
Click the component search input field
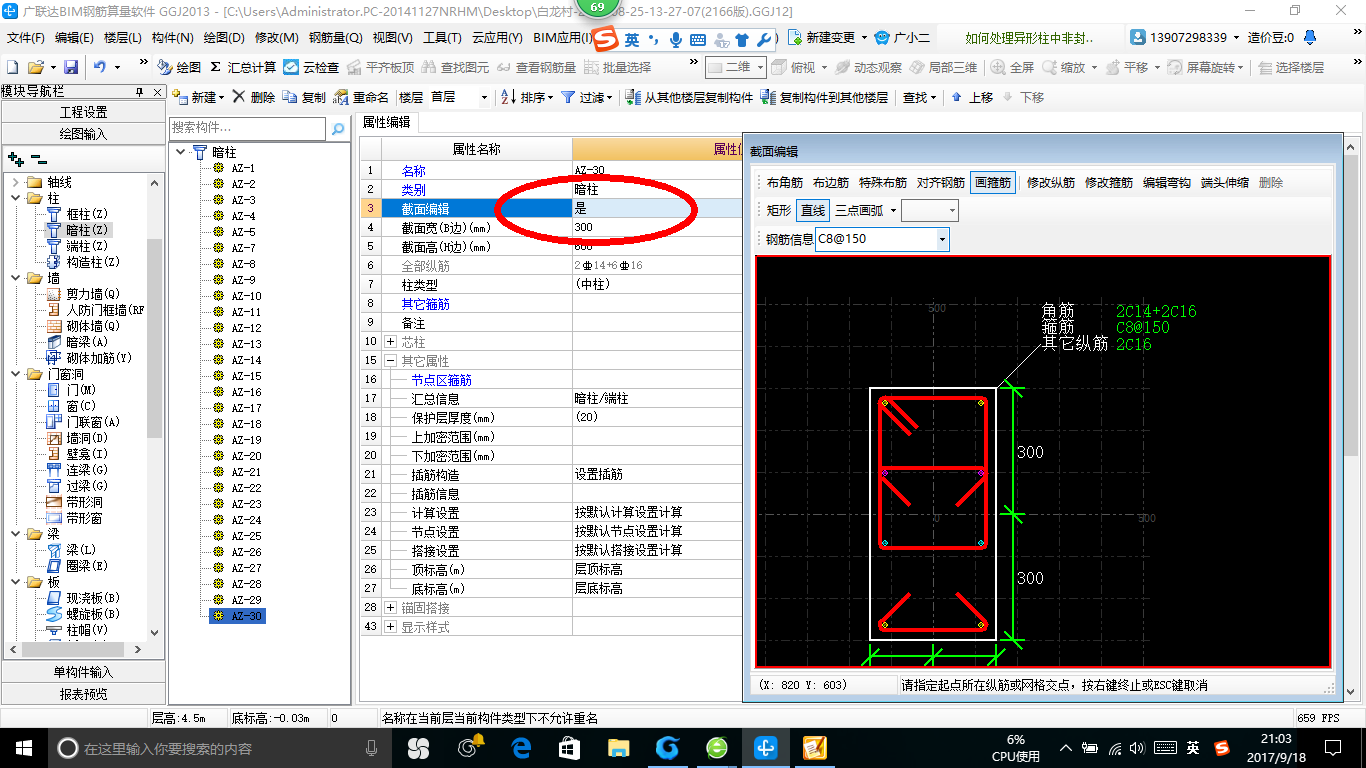tap(247, 128)
